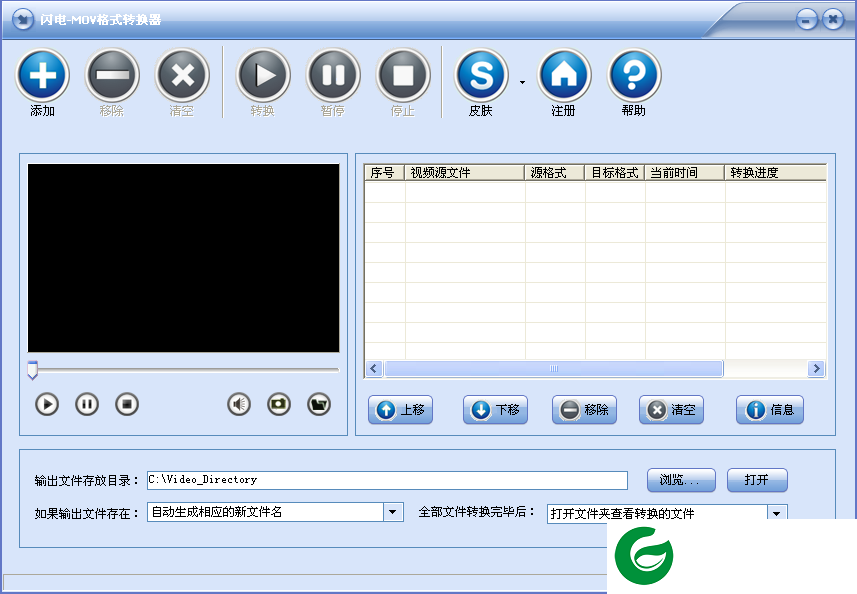This screenshot has width=857, height=594.
Task: Click the 转换进度 column header
Action: click(x=776, y=173)
